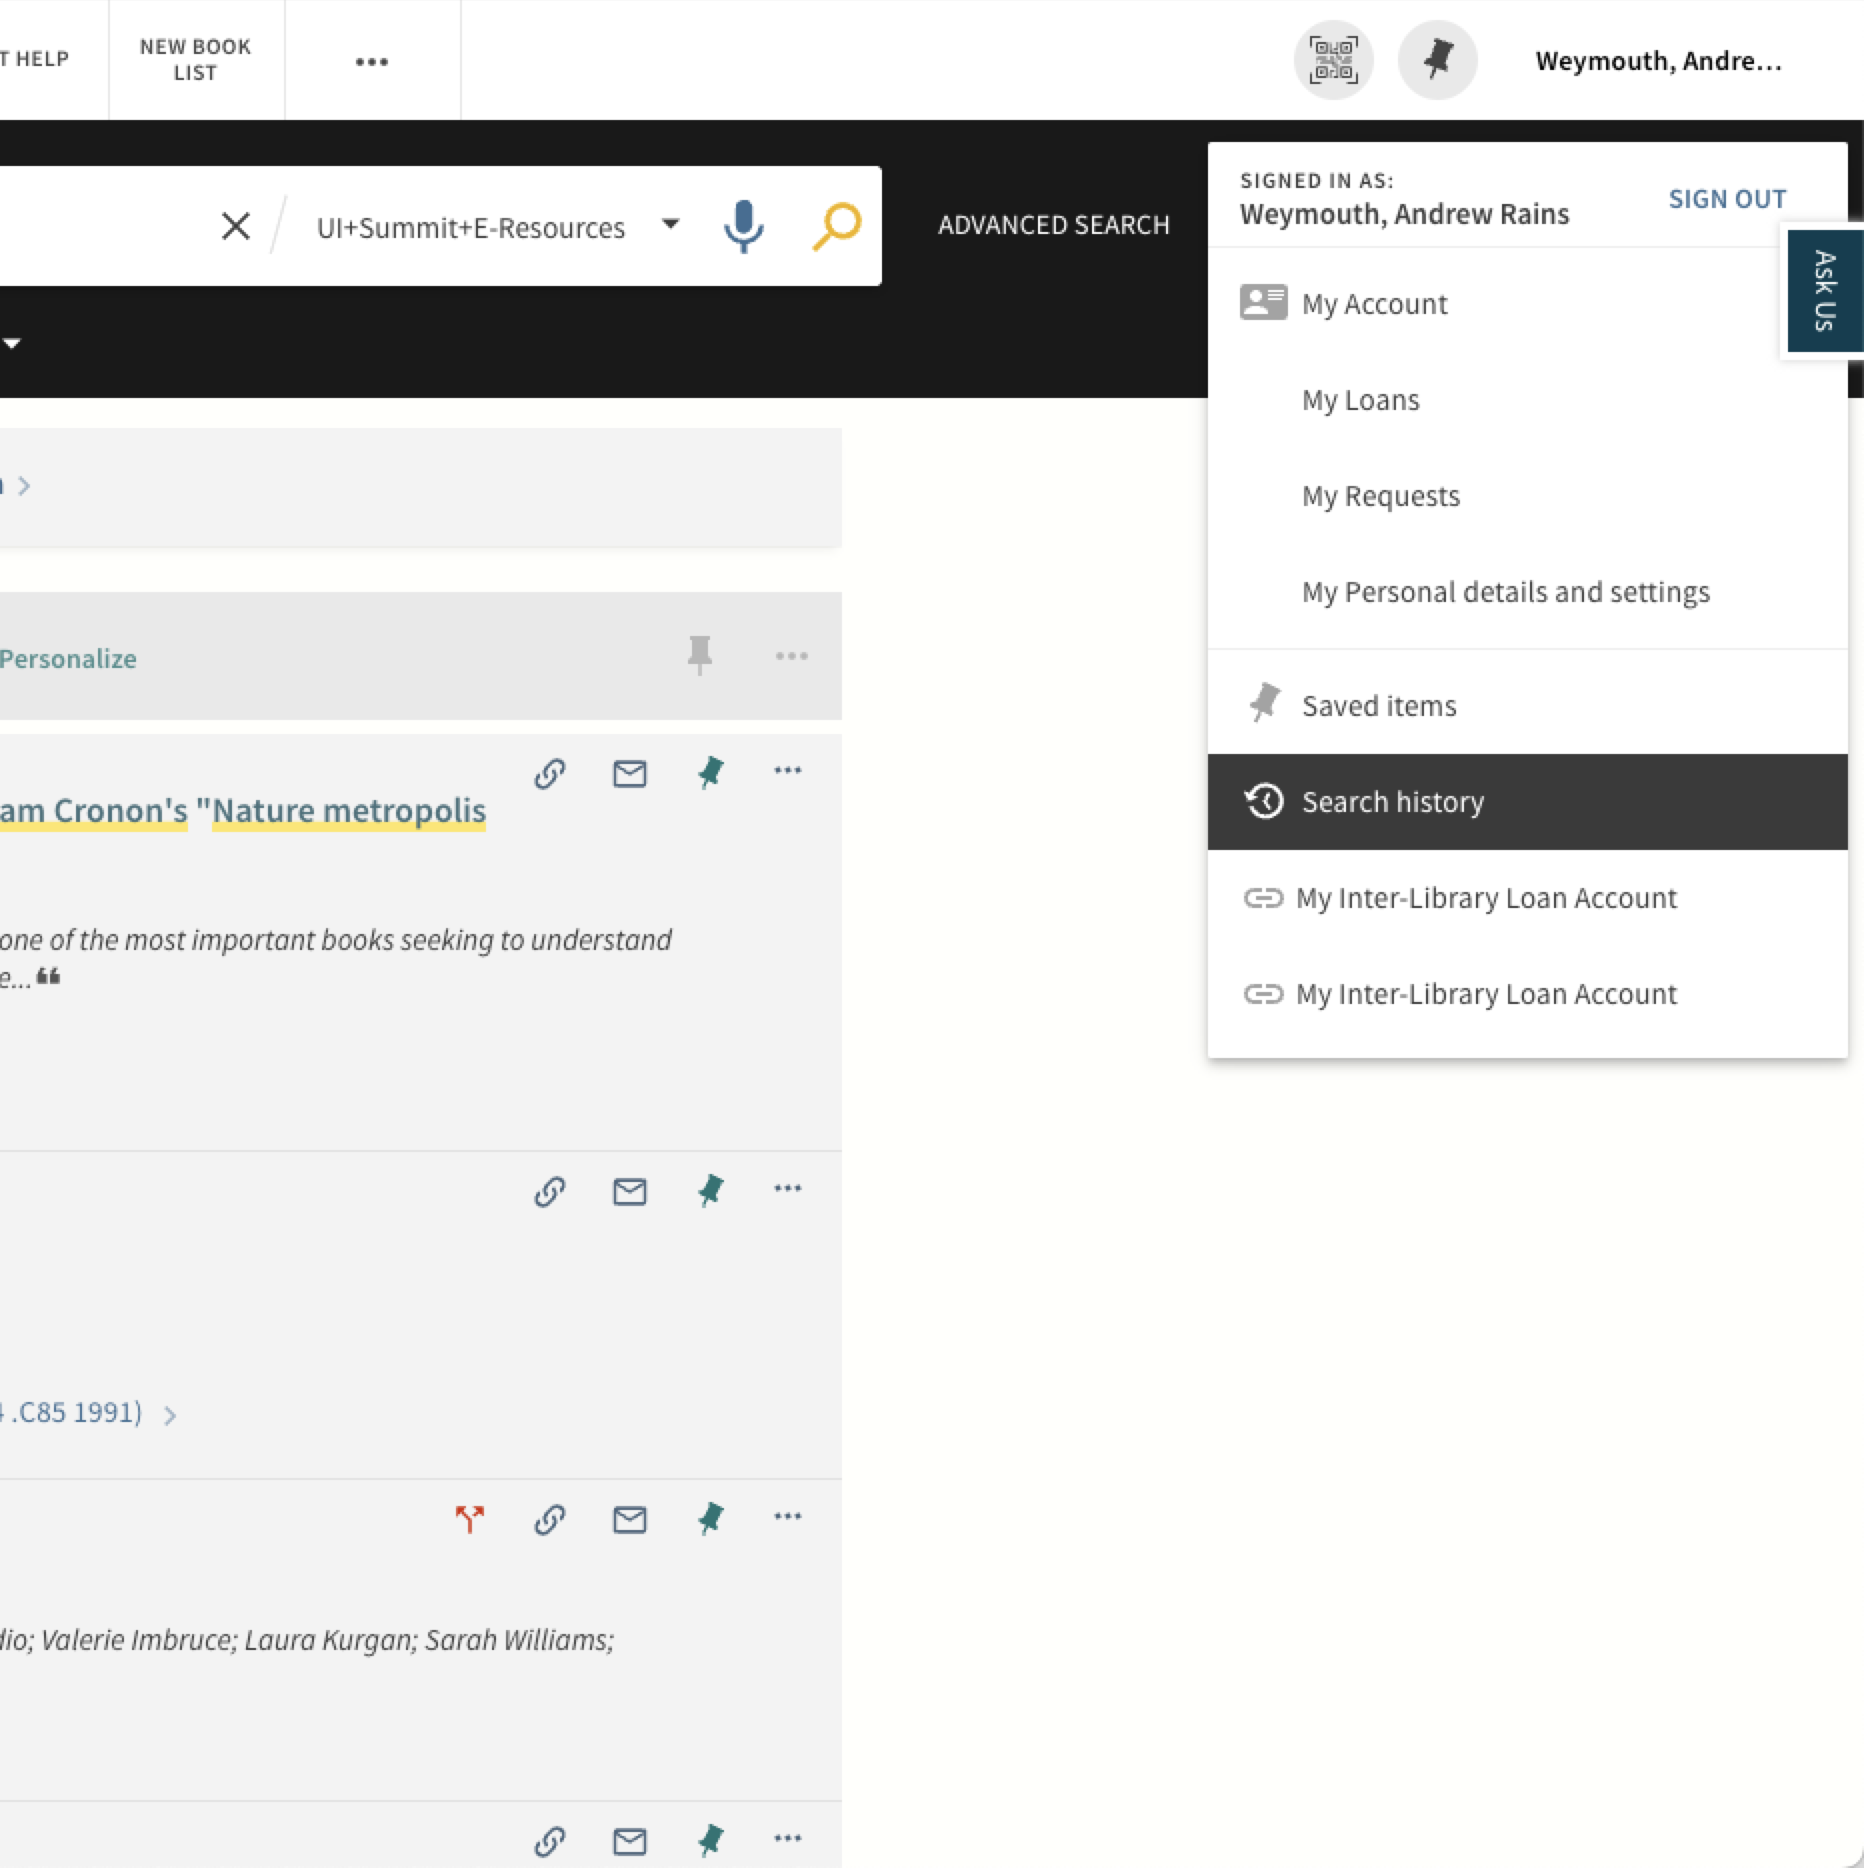Image resolution: width=1868 pixels, height=1868 pixels.
Task: Pin all results using the gray pin in the Personalize bar
Action: 700,656
